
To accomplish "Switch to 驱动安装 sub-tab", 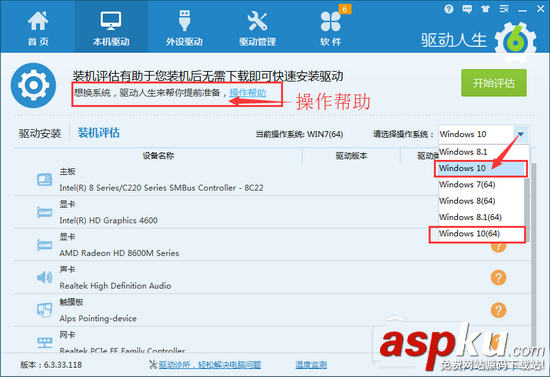I will (x=40, y=134).
